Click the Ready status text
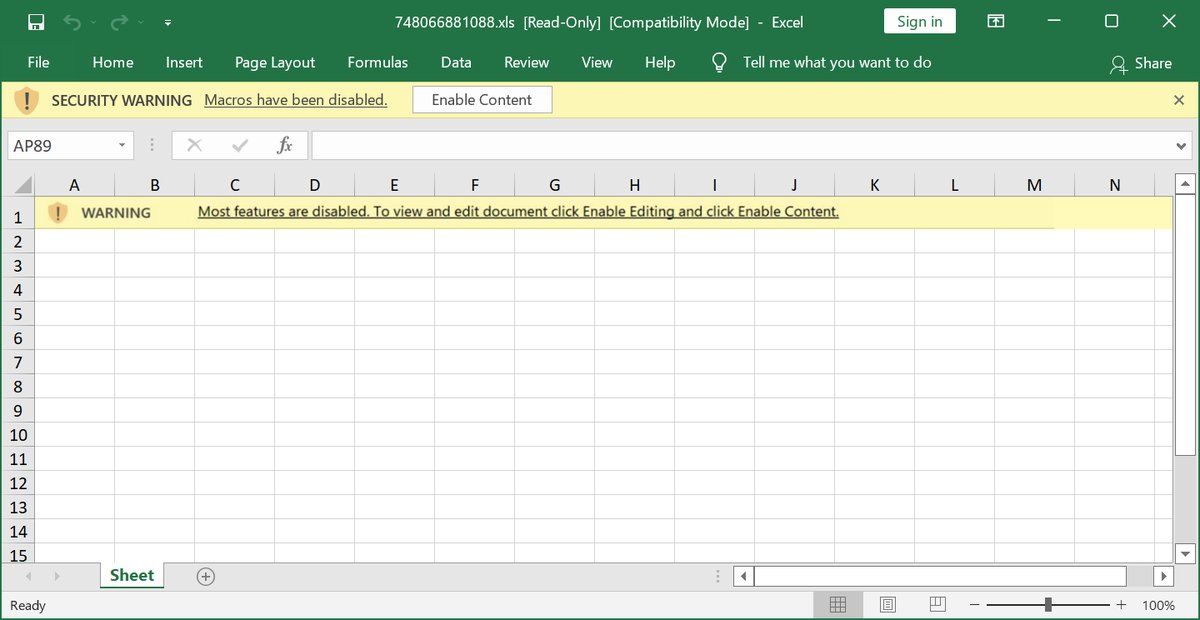1200x620 pixels. coord(27,606)
